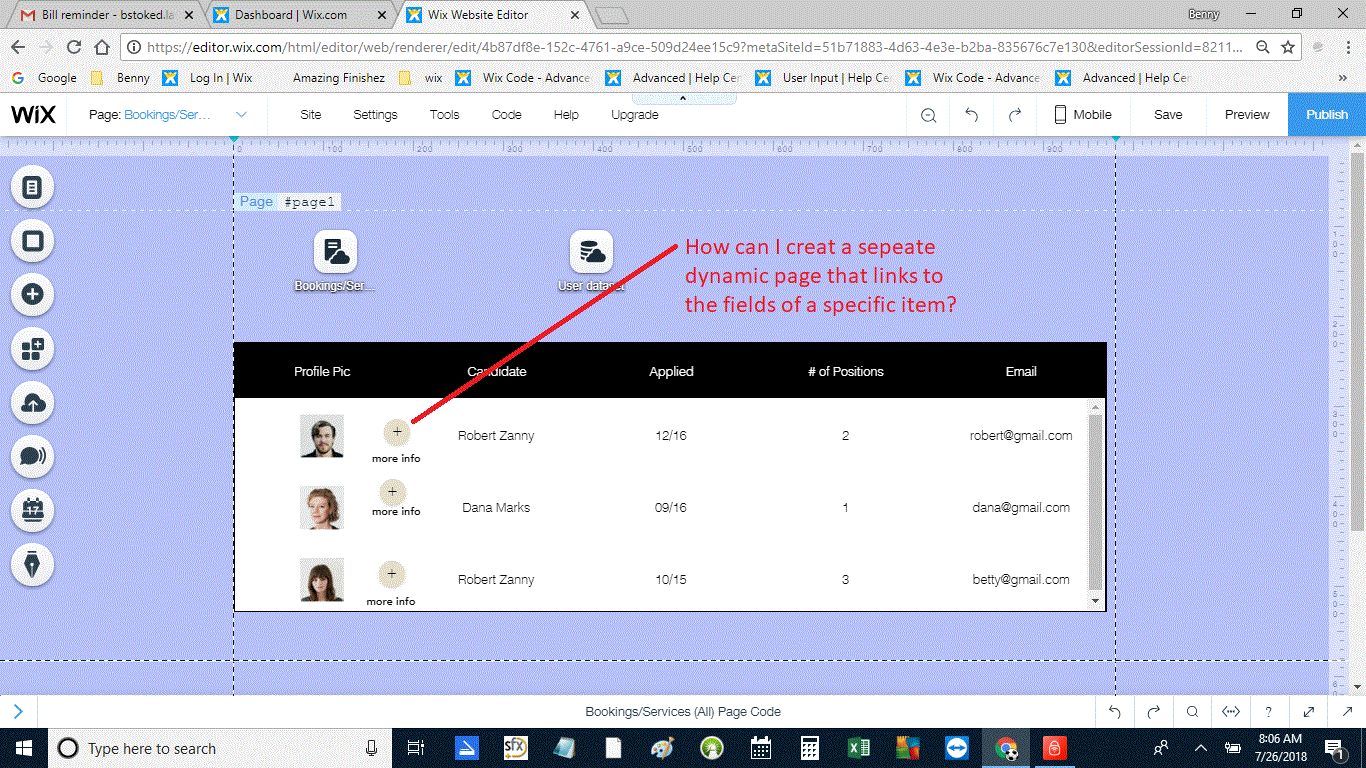Open the Menus & Pages panel
The width and height of the screenshot is (1366, 768).
pos(31,186)
